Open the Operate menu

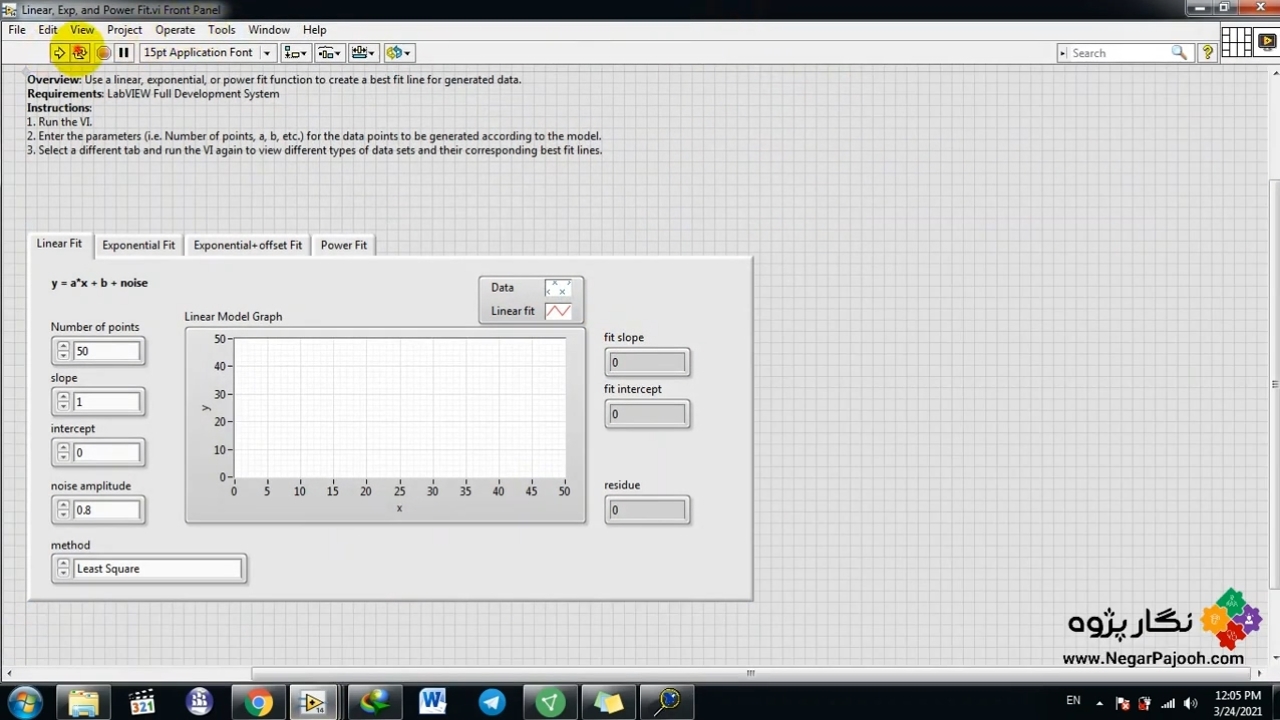pos(175,30)
